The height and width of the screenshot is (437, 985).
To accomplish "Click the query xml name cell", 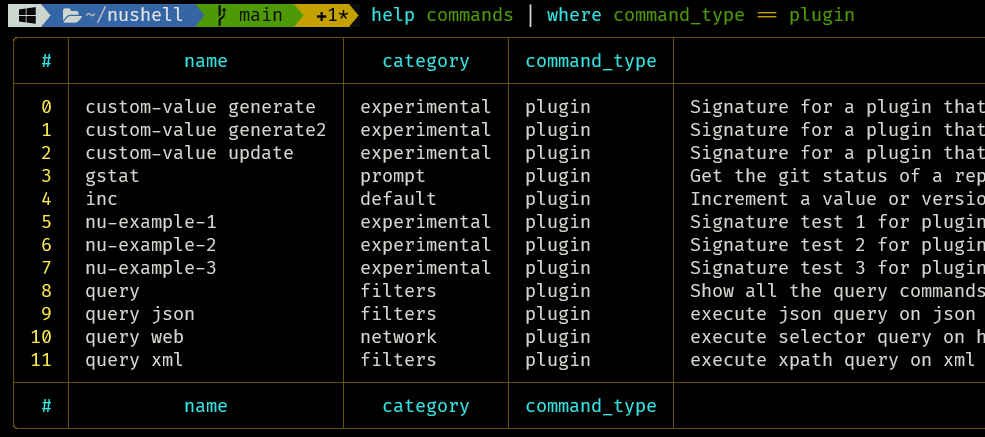I will 134,360.
